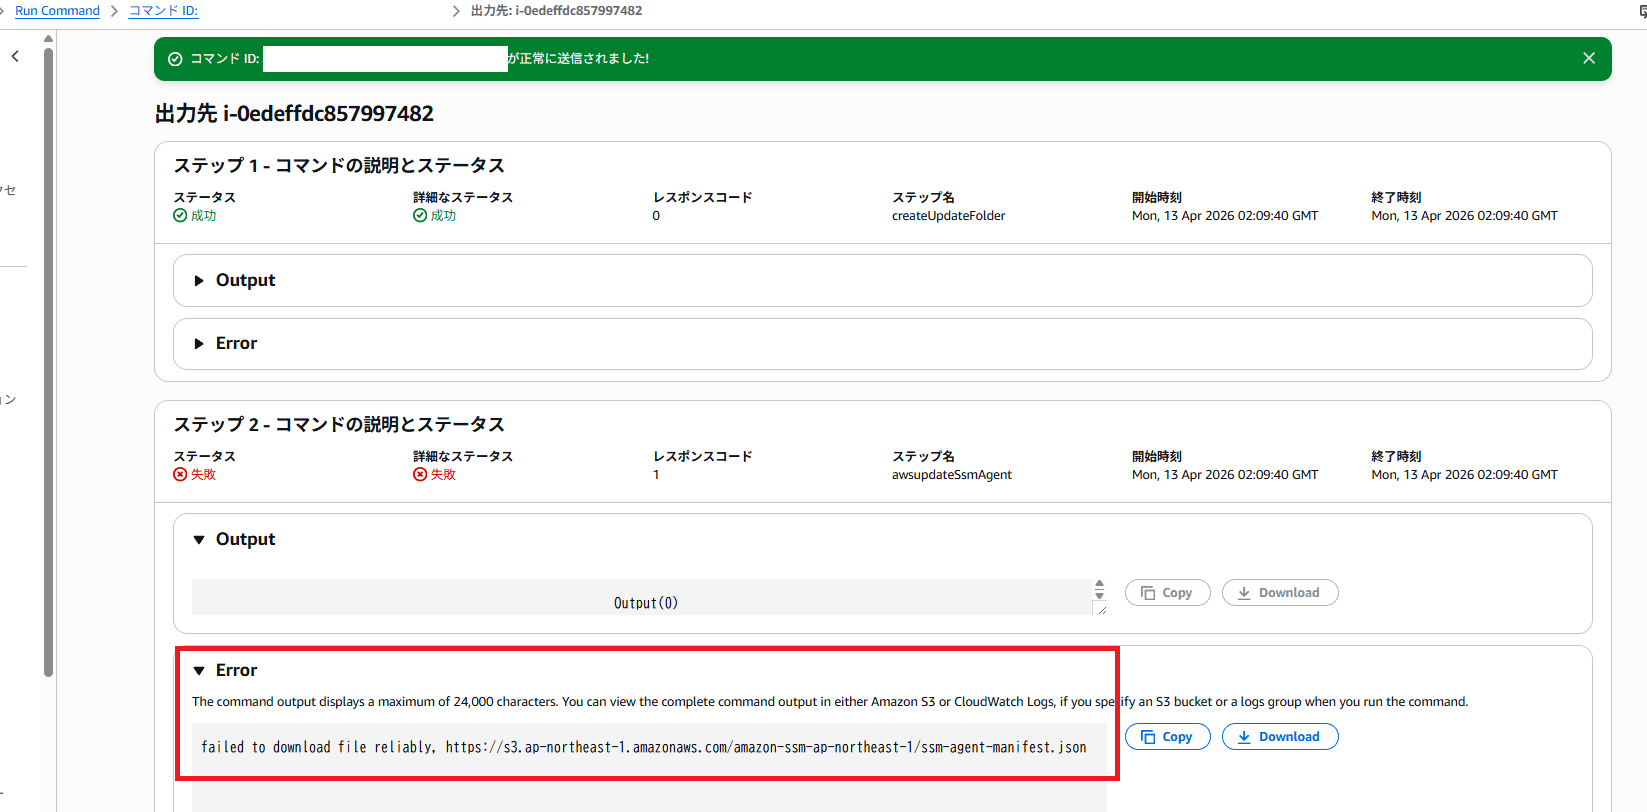Download the Step 2 error log
The image size is (1647, 812).
(1279, 737)
